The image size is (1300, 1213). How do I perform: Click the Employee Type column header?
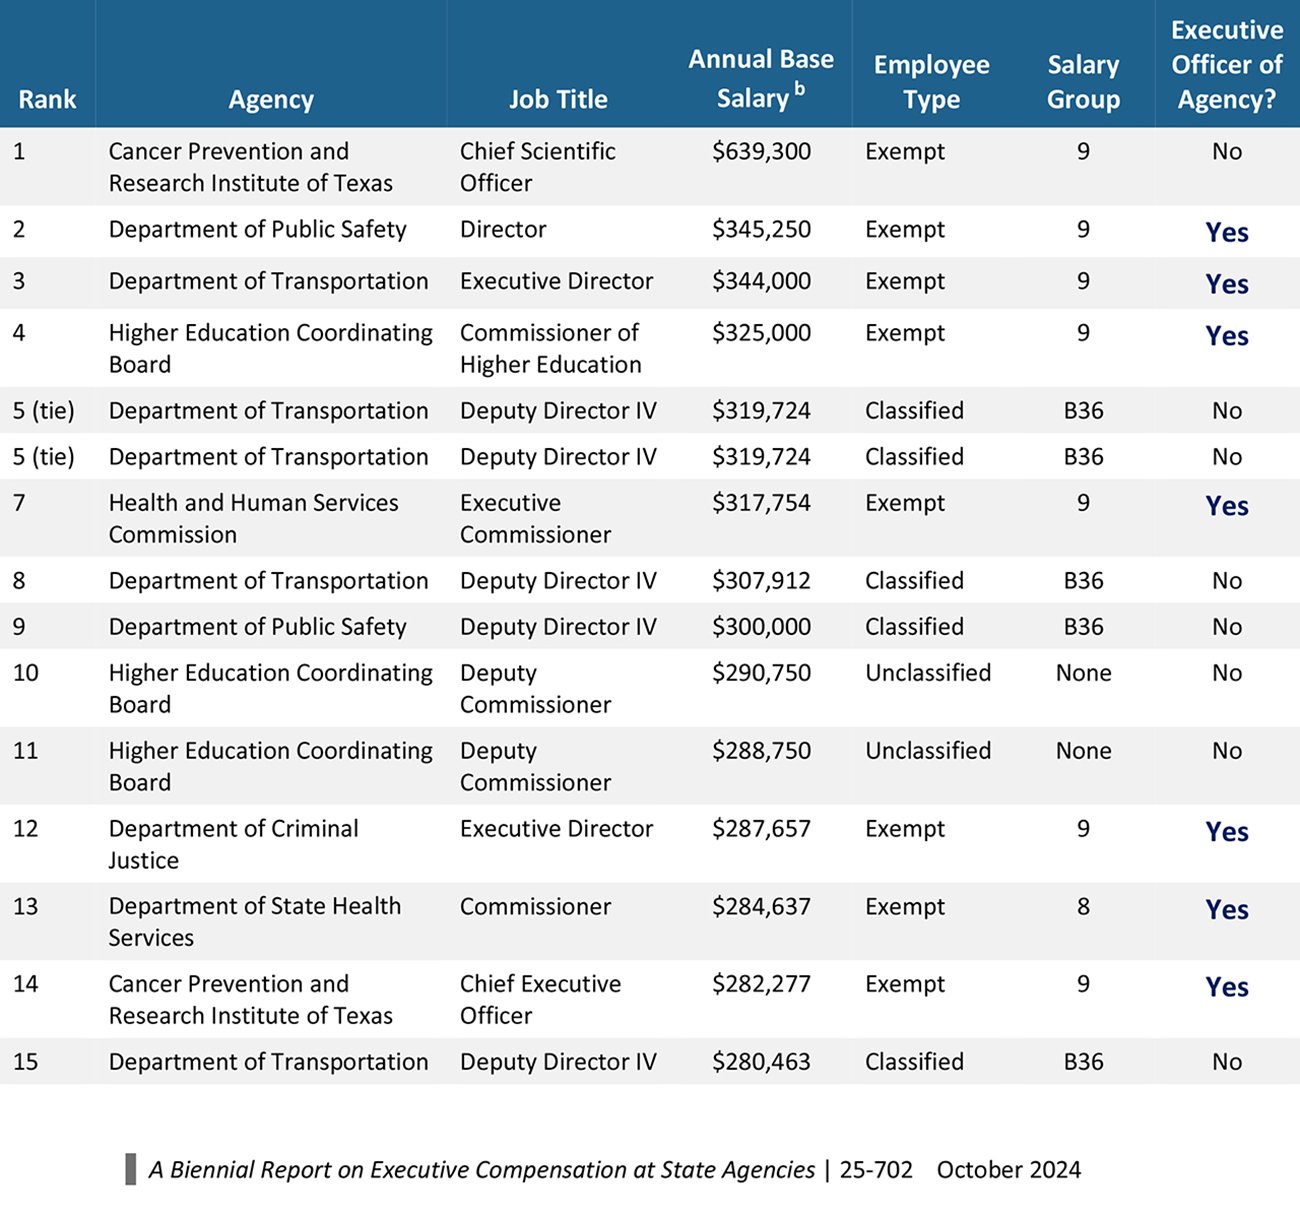click(x=931, y=82)
